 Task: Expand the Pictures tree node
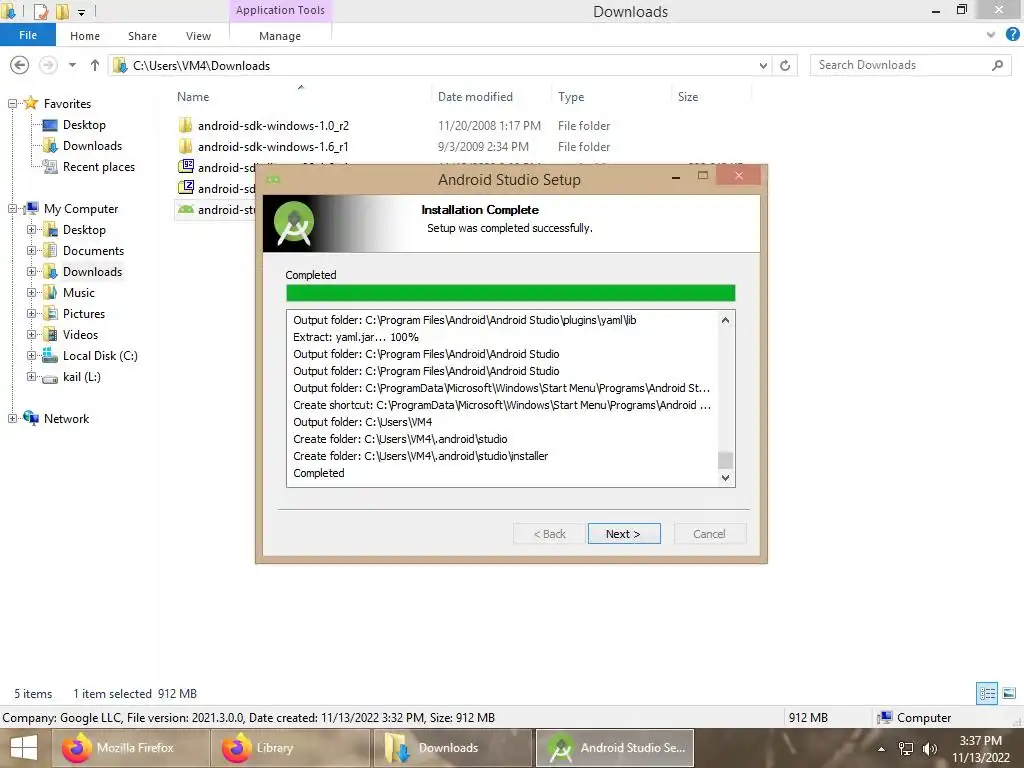(31, 313)
